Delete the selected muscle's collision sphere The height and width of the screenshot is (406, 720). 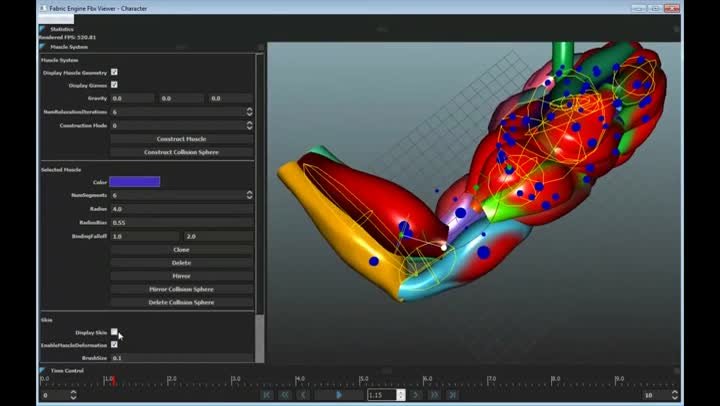pos(181,301)
